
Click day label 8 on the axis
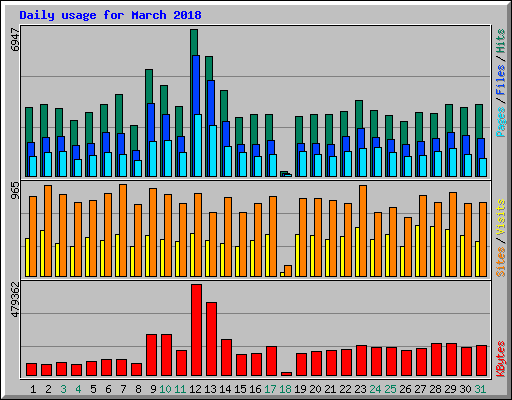click(x=138, y=389)
